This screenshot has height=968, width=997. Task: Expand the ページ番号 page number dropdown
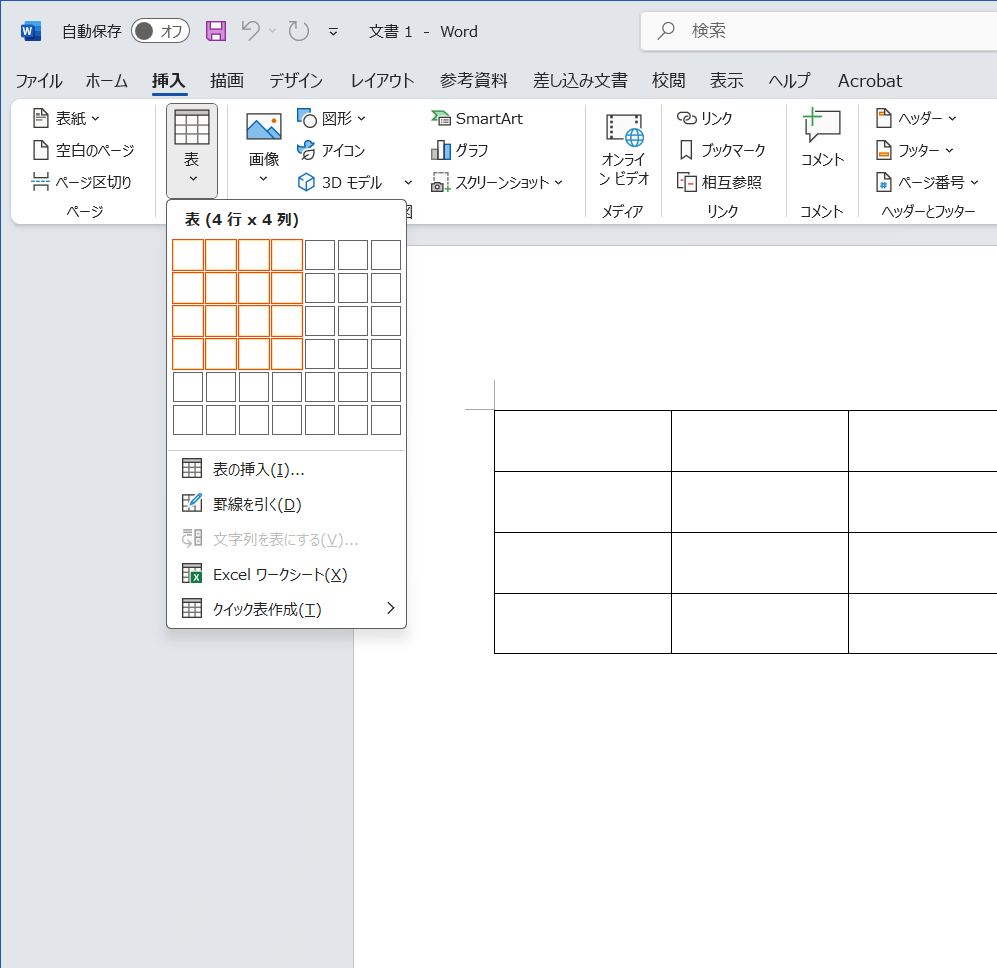926,182
